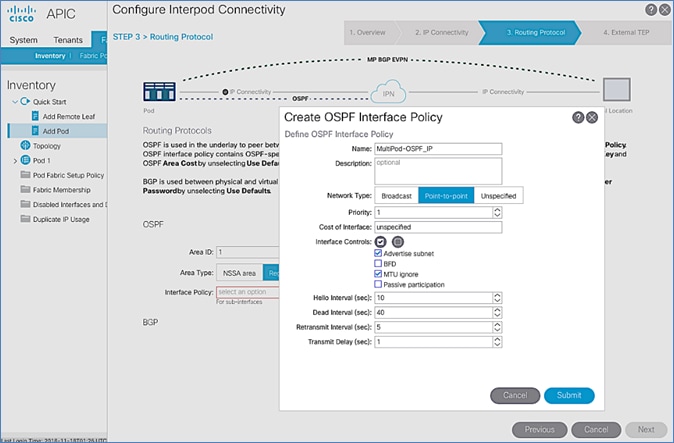Select NSSA area as Area Type
Viewport: 674px width, 443px height.
[x=239, y=273]
